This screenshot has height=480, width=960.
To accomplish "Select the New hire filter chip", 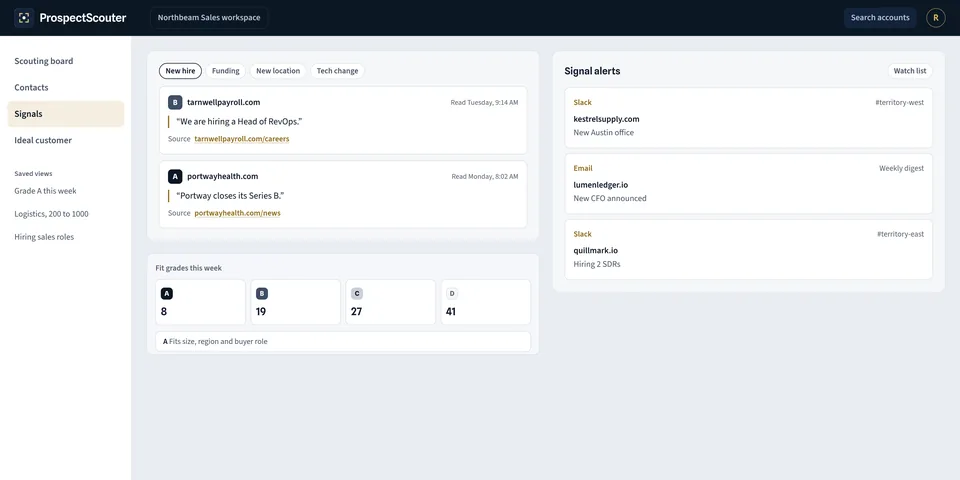I will point(180,71).
